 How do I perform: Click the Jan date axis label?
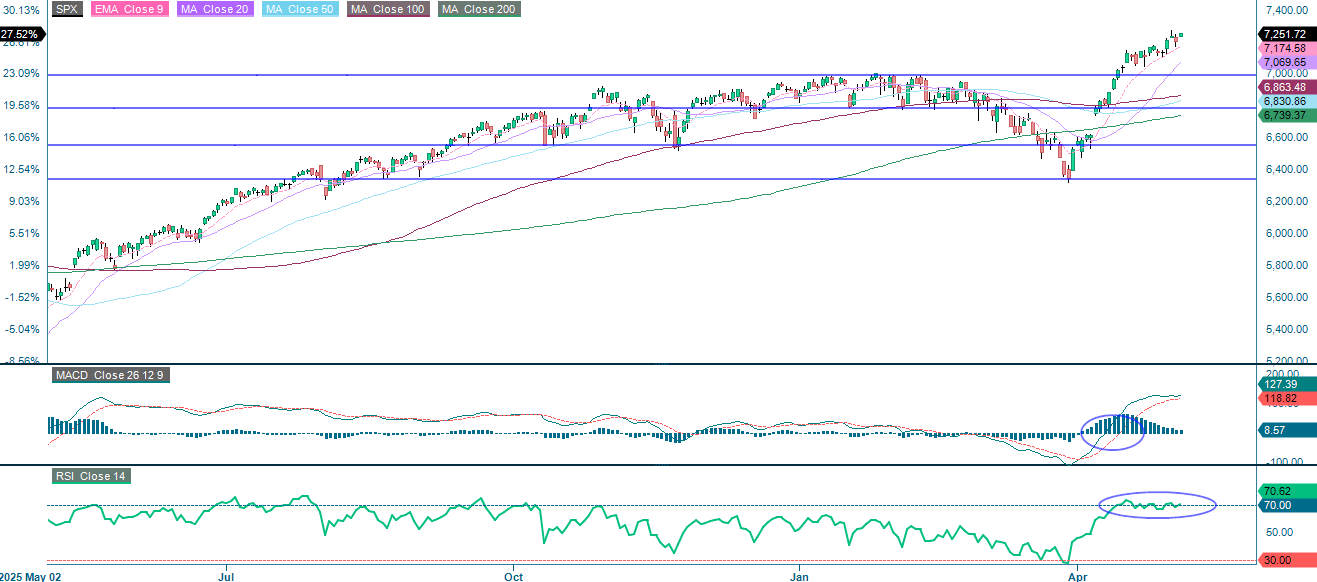[x=800, y=576]
